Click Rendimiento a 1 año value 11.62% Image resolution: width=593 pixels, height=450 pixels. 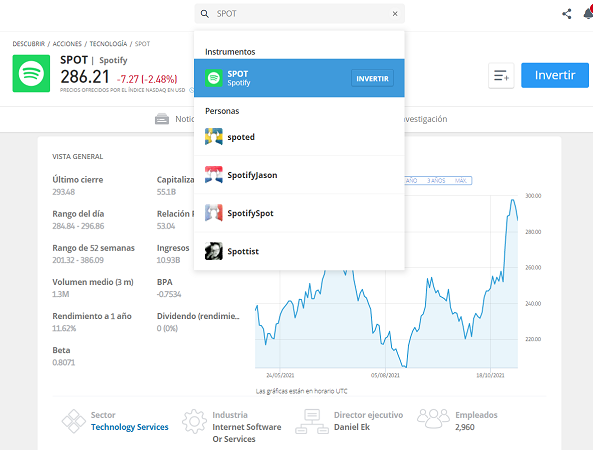pos(64,328)
